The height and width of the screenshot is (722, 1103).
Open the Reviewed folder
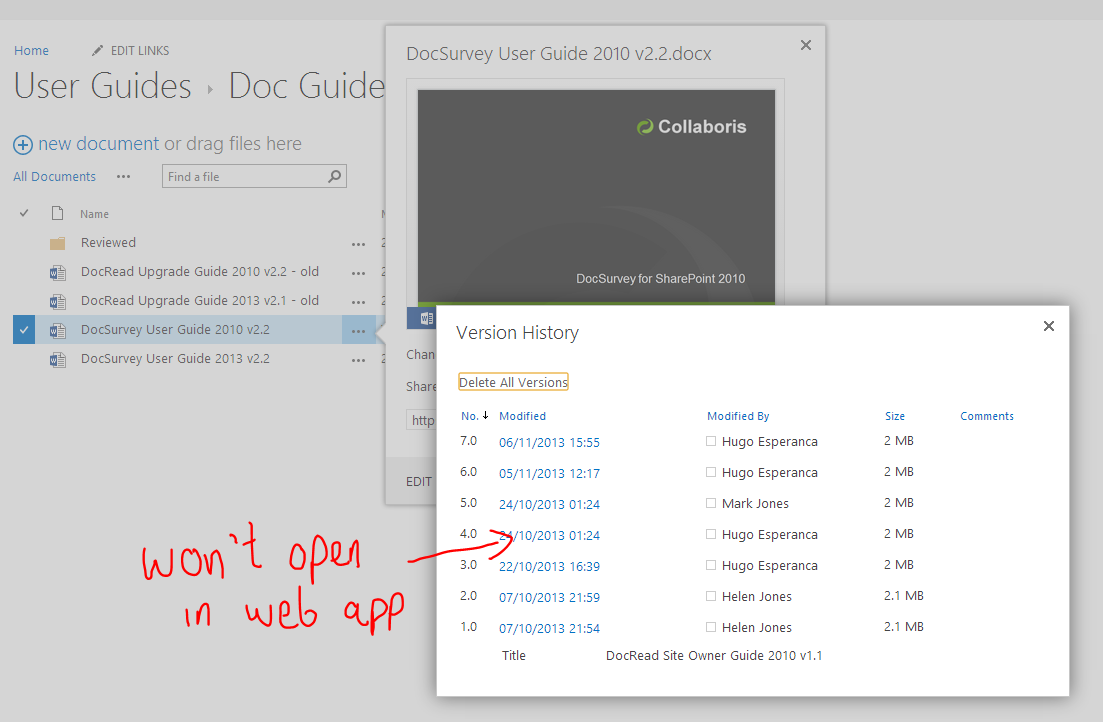pos(108,243)
